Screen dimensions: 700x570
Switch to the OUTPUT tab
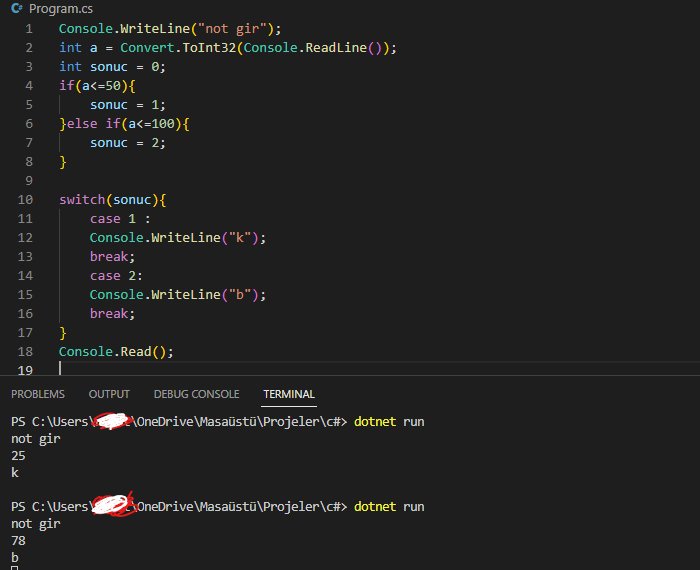point(109,394)
